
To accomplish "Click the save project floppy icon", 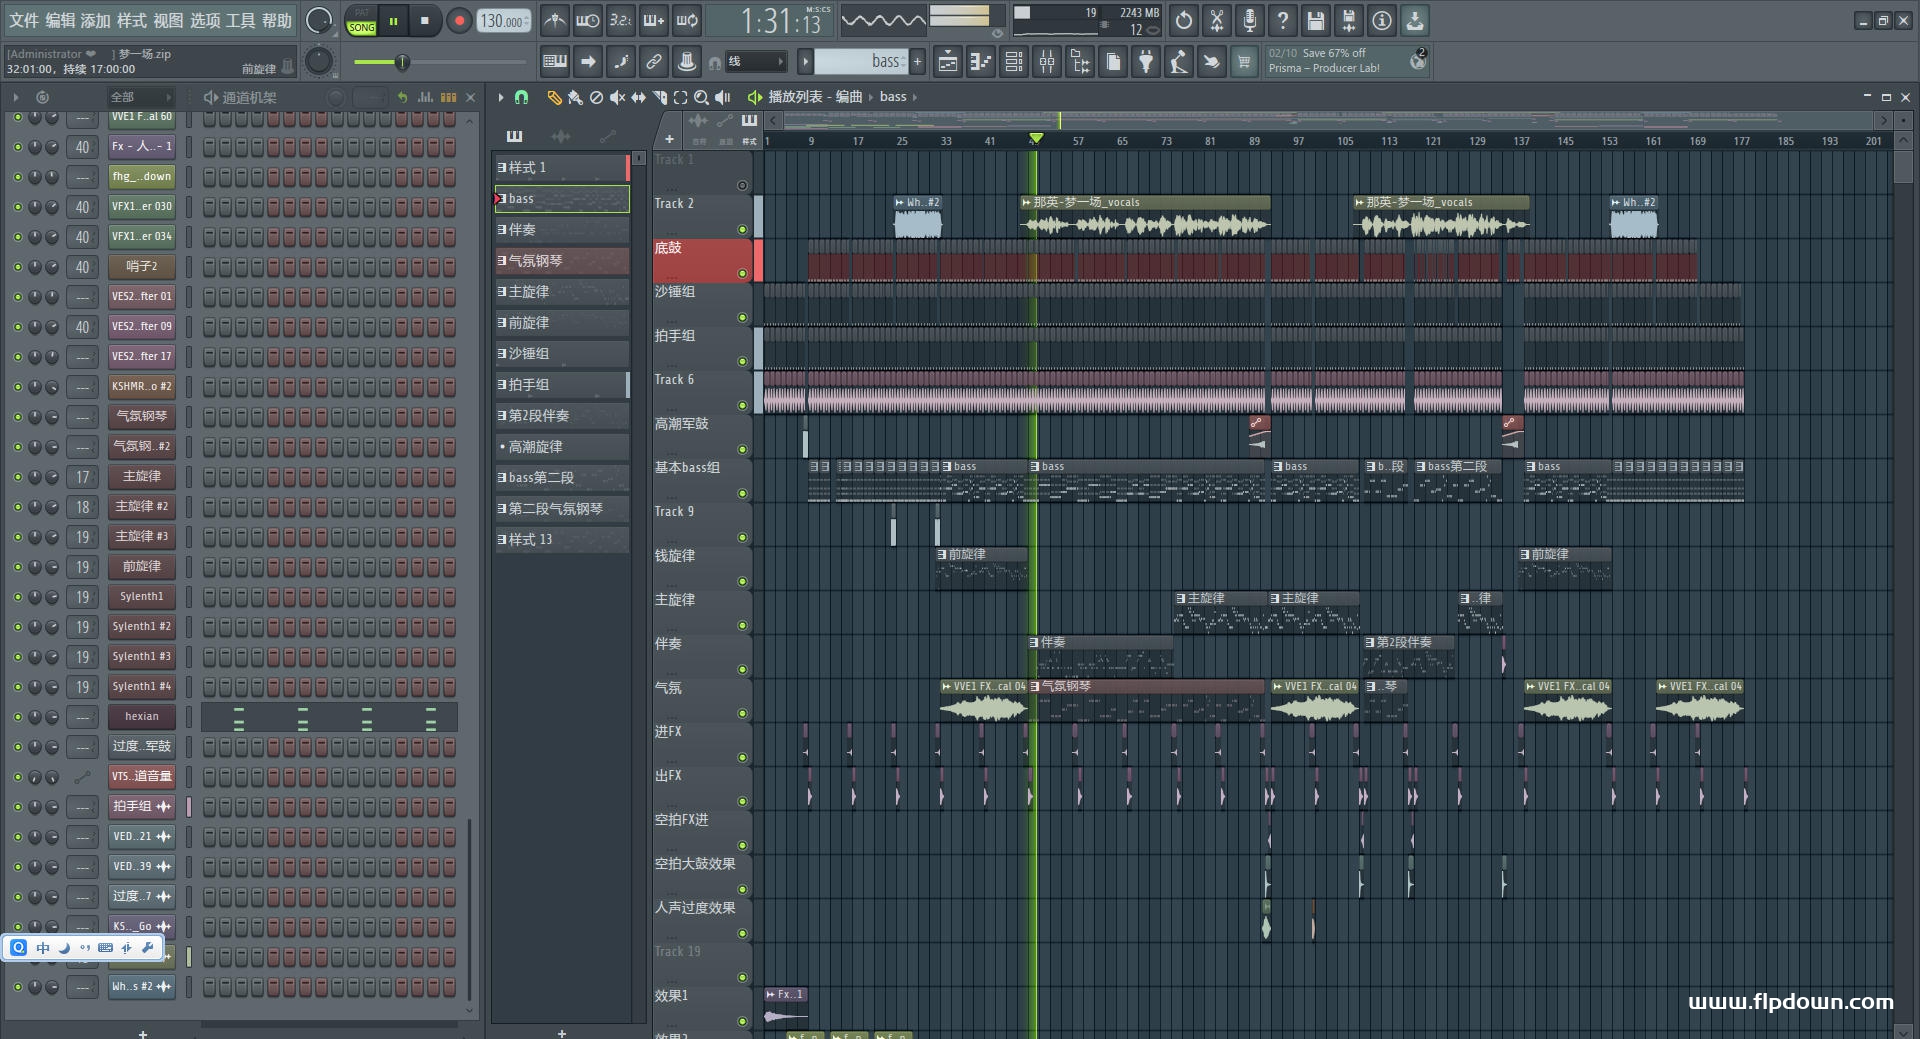I will point(1315,21).
